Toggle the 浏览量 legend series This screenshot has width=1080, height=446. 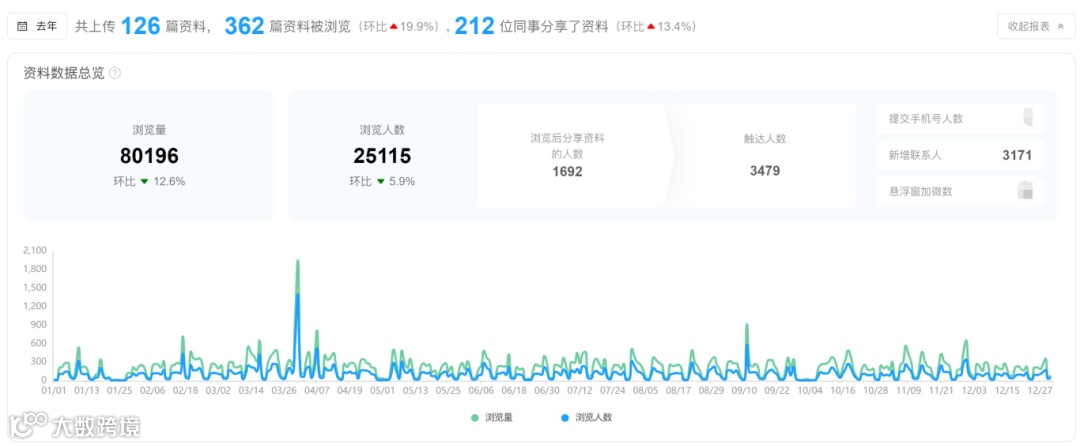click(x=492, y=417)
